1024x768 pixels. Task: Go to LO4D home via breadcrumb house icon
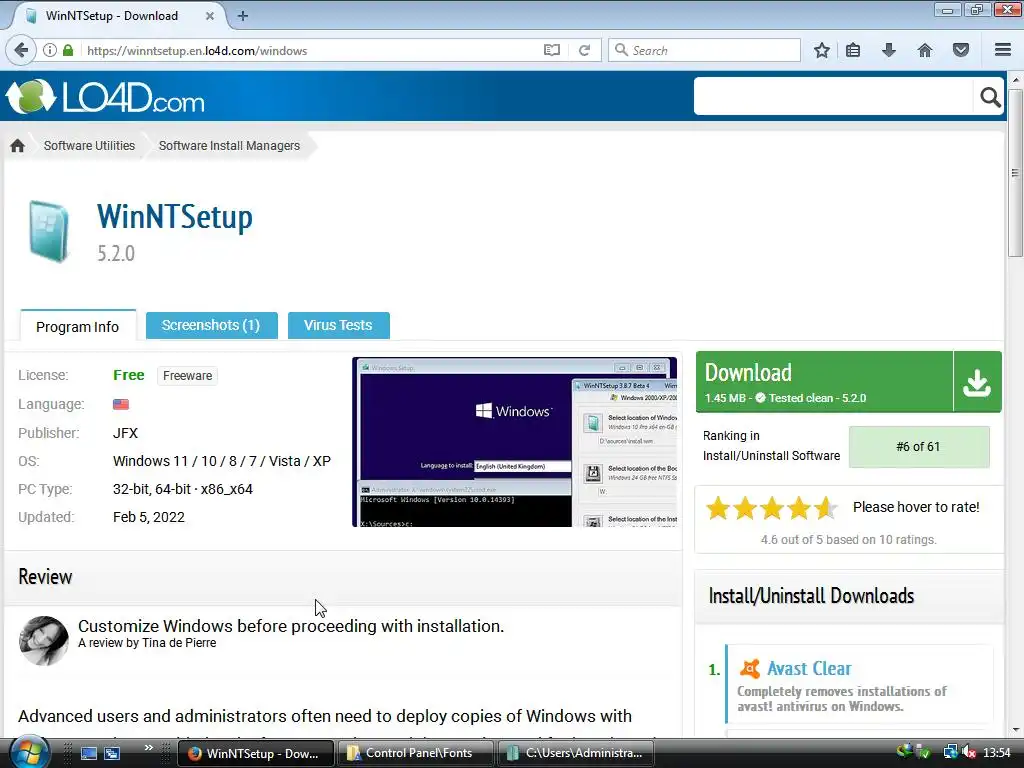tap(18, 146)
